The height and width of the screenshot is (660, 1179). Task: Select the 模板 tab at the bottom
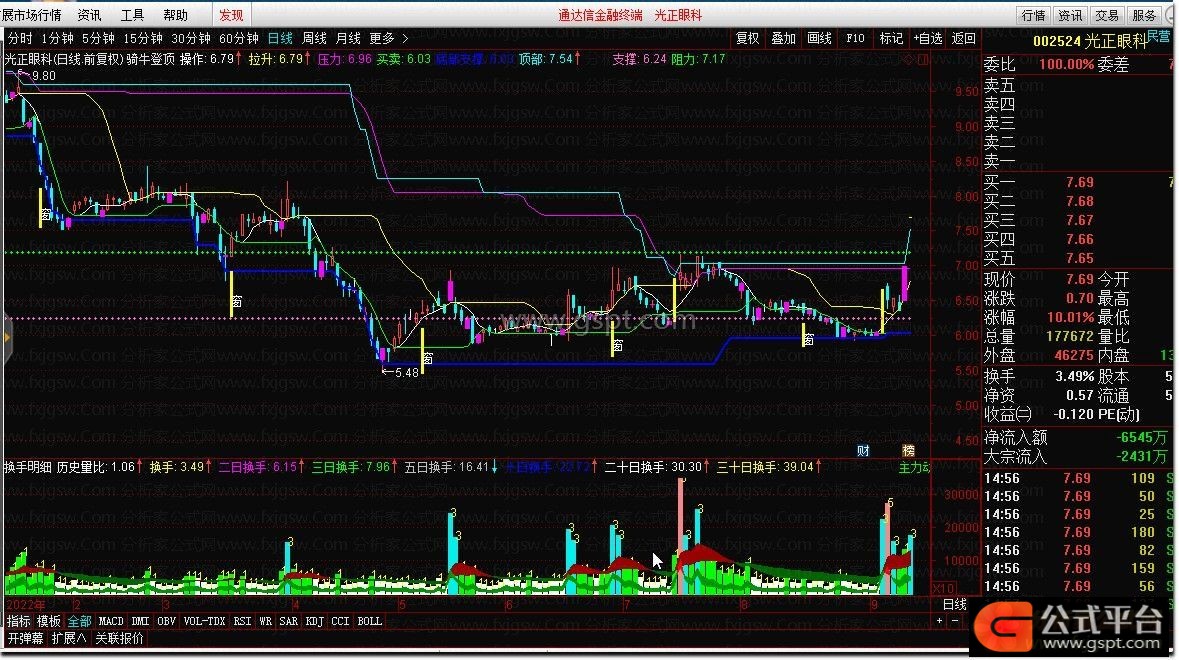[49, 621]
